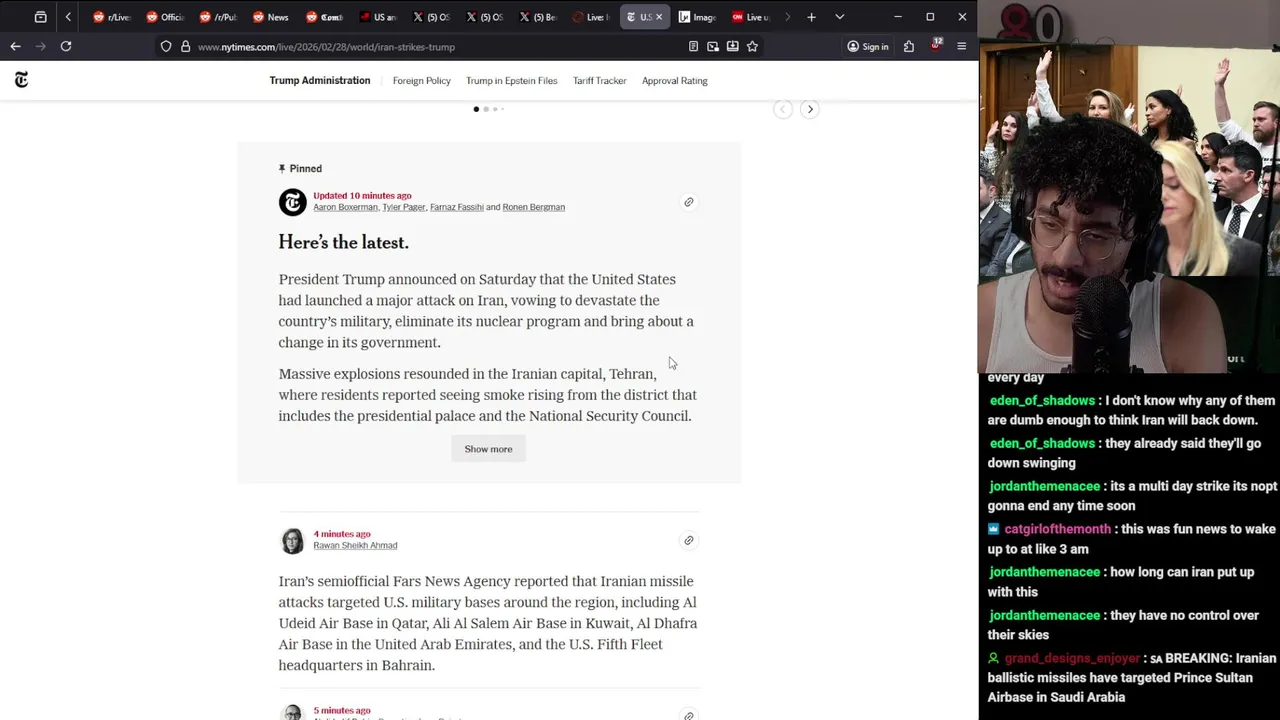Click the save page download icon in address bar
Image resolution: width=1280 pixels, height=720 pixels.
pyautogui.click(x=732, y=46)
